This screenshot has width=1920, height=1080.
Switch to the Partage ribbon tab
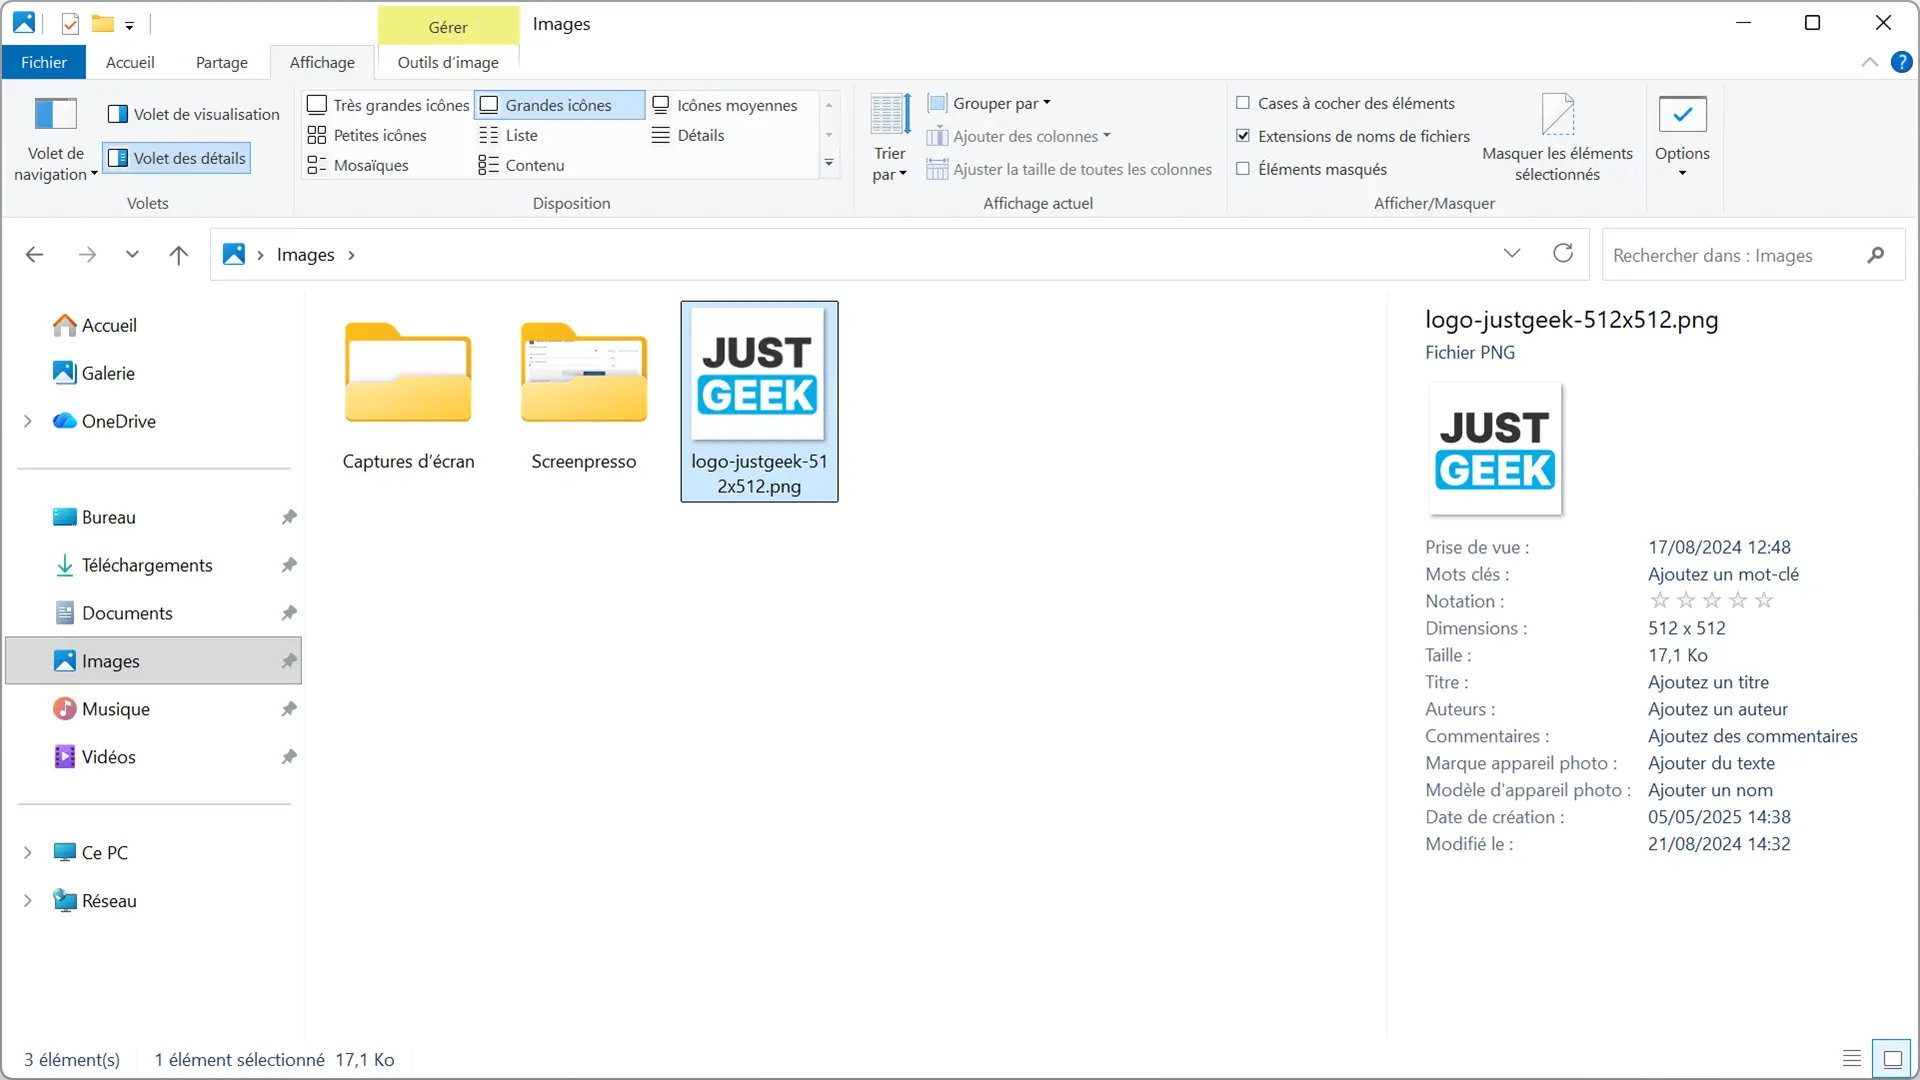(222, 62)
